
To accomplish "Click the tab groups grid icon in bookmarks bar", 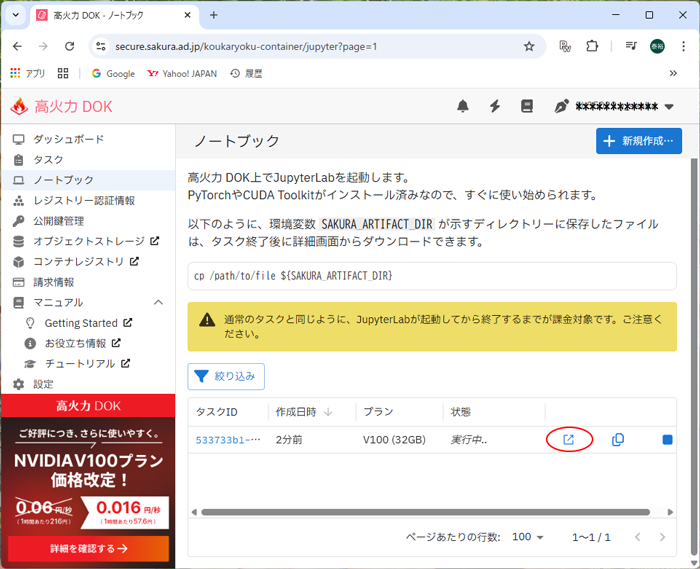I will (x=63, y=73).
